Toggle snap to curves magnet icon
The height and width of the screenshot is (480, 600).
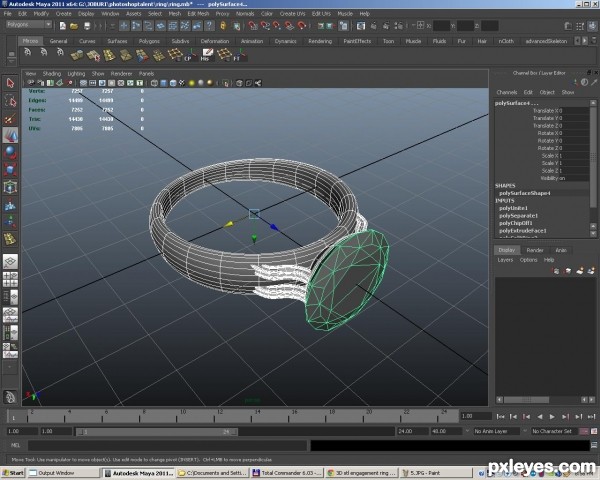tap(265, 26)
